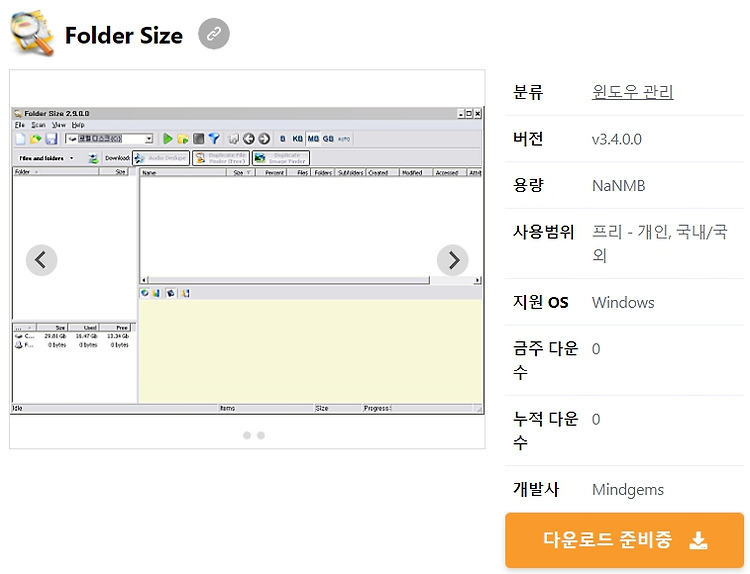Click the Save floppy disk icon
The image size is (750, 574).
(x=51, y=139)
